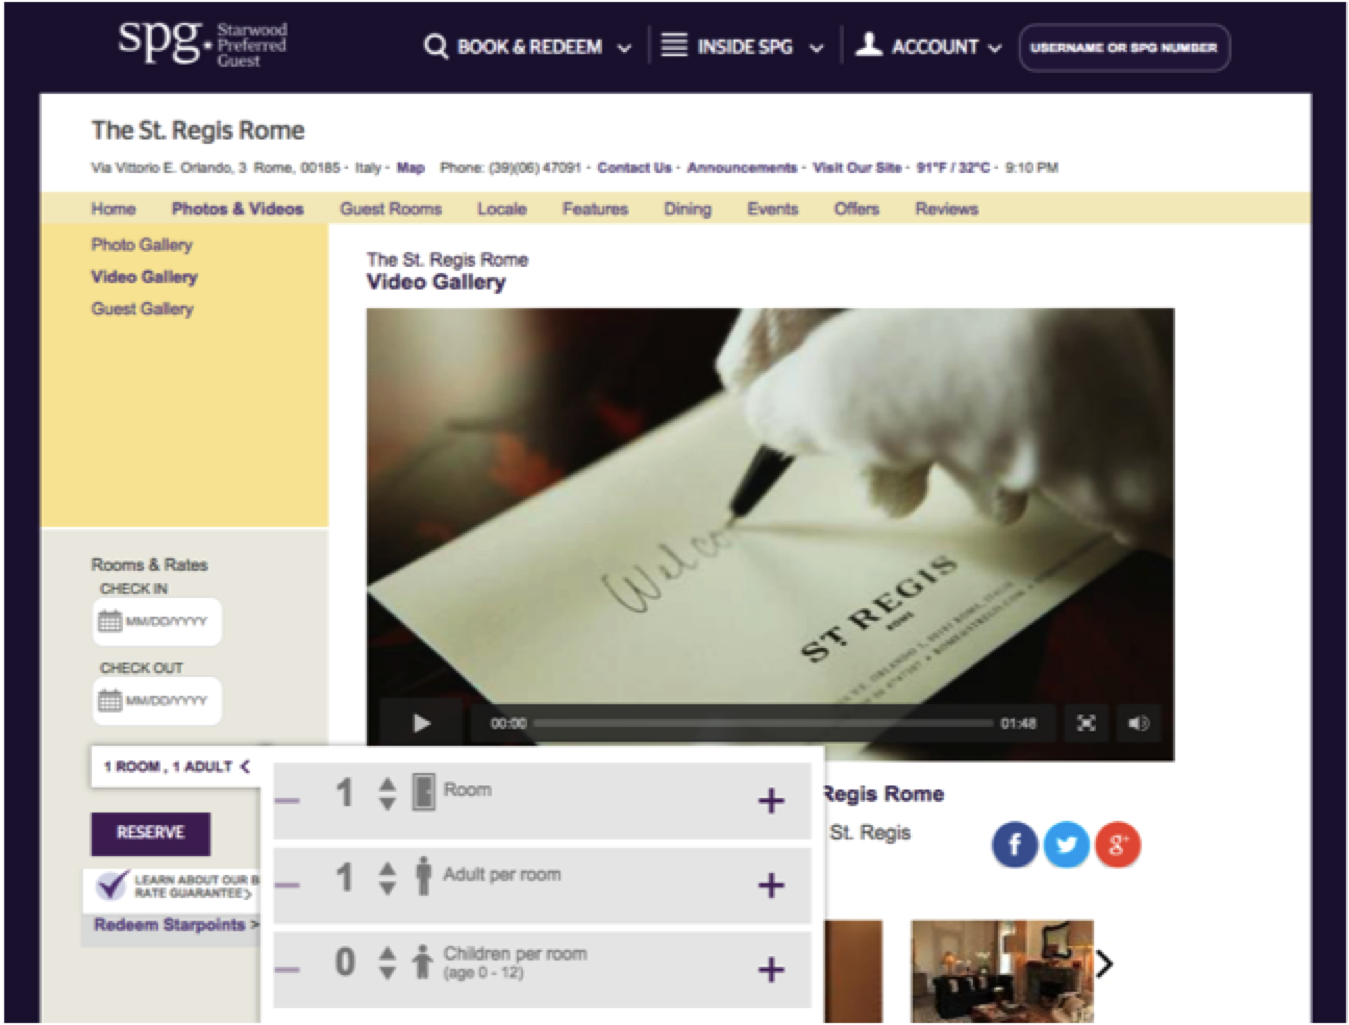The width and height of the screenshot is (1349, 1025).
Task: Open the Photos & Videos tab
Action: click(x=238, y=209)
